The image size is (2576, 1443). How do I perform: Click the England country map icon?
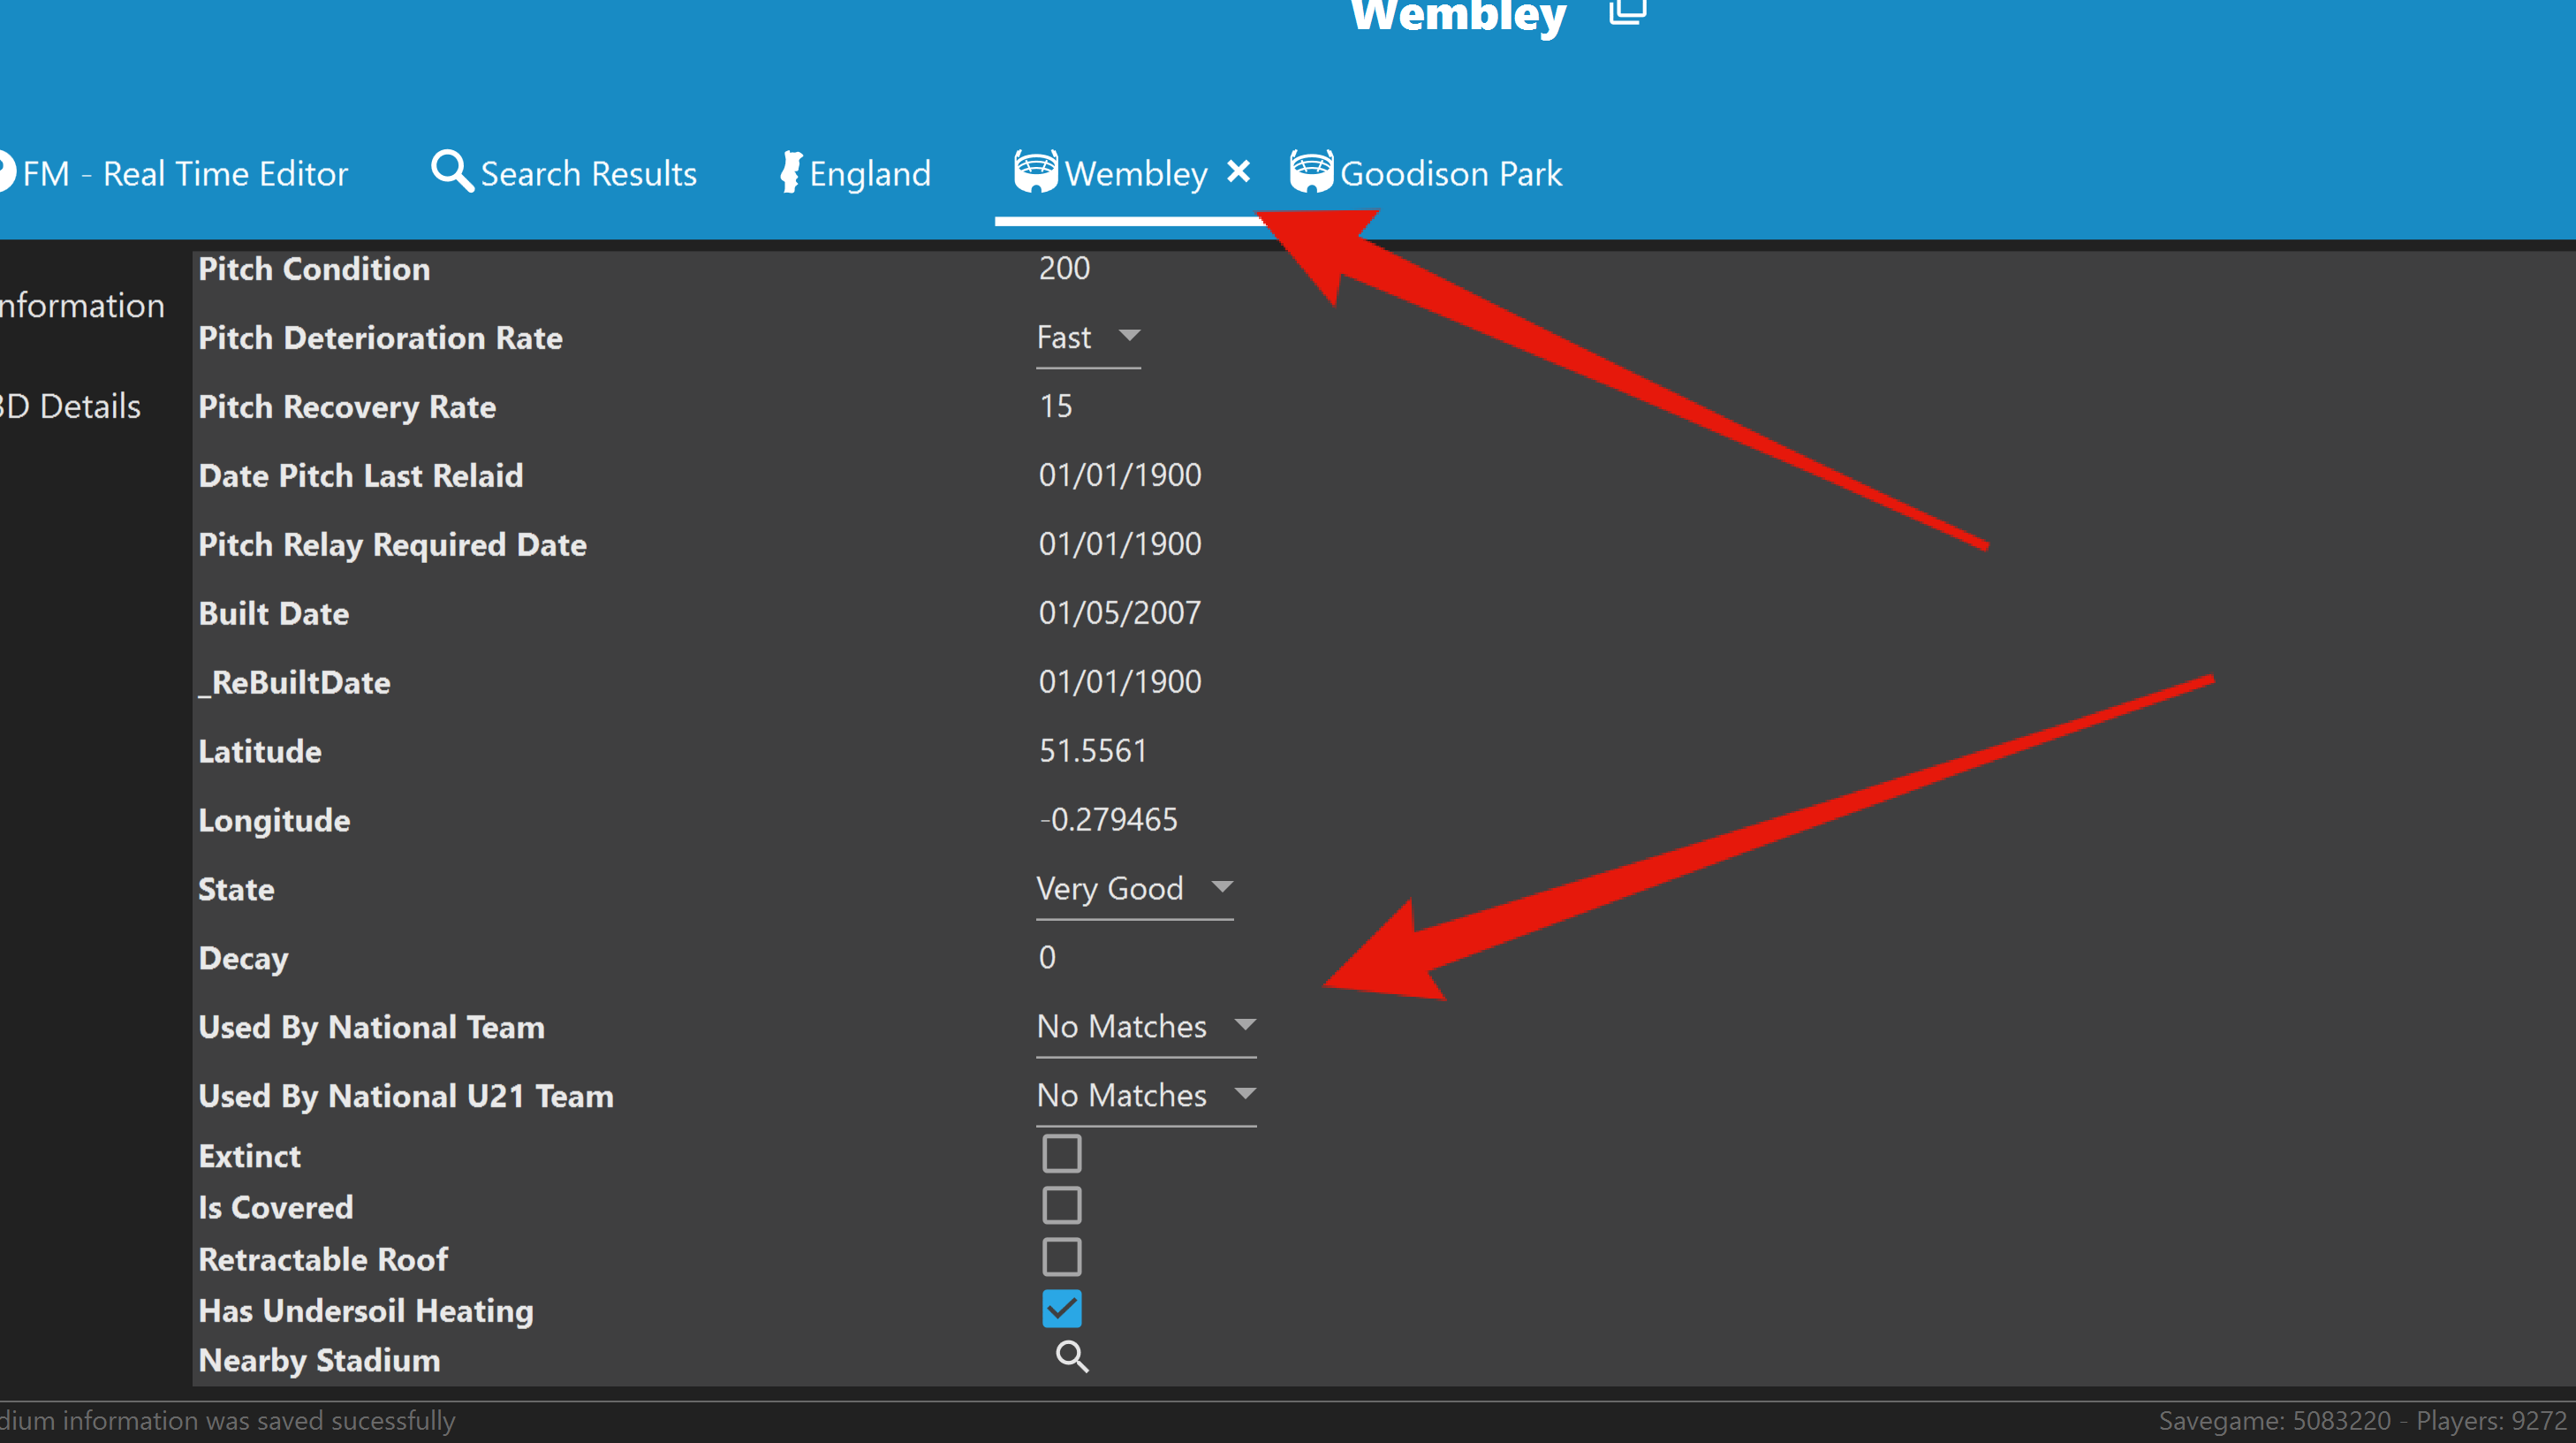(790, 172)
